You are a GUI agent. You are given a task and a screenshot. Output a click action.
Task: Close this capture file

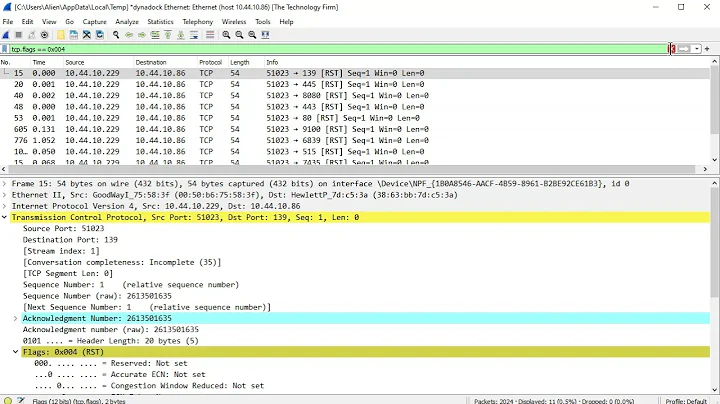click(86, 35)
